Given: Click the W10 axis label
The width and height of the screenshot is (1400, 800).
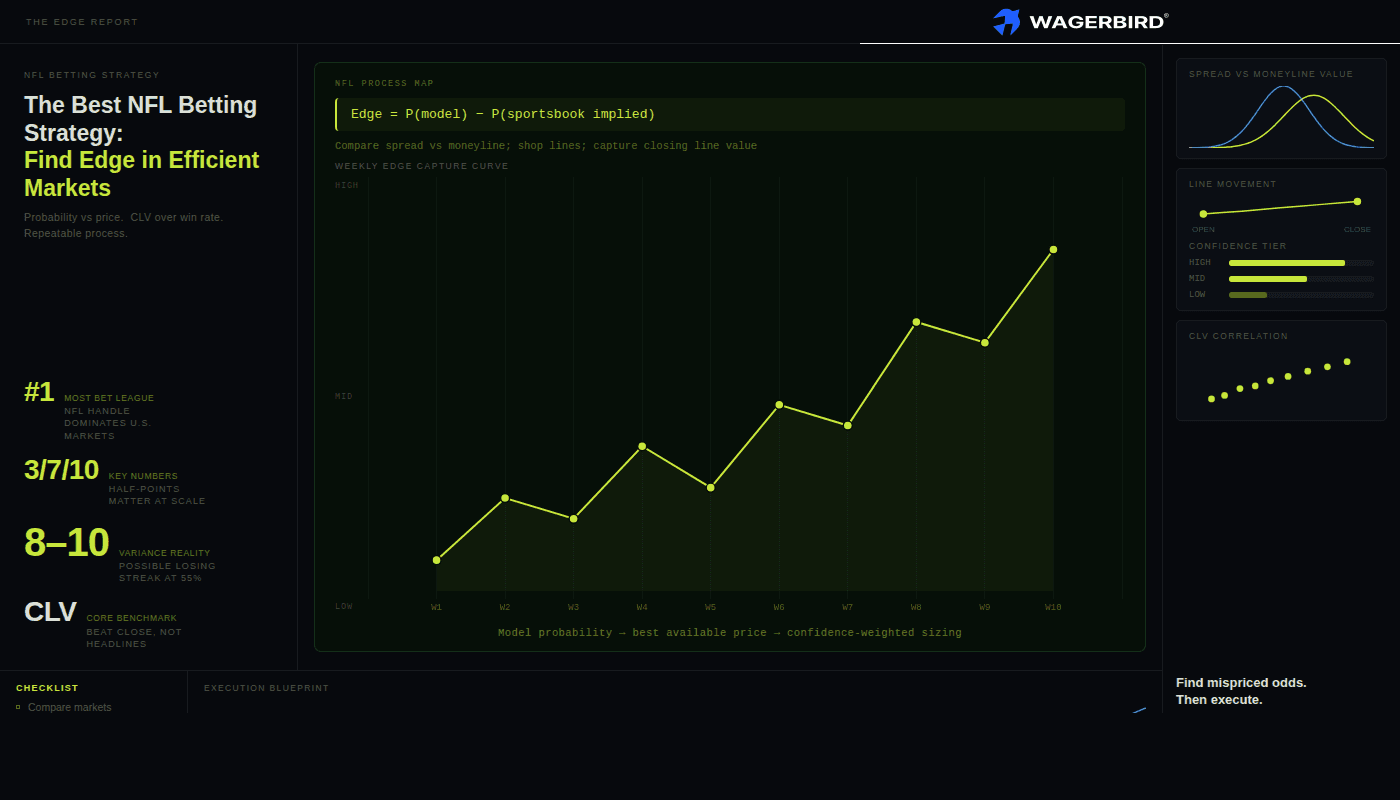Looking at the screenshot, I should click(1053, 607).
